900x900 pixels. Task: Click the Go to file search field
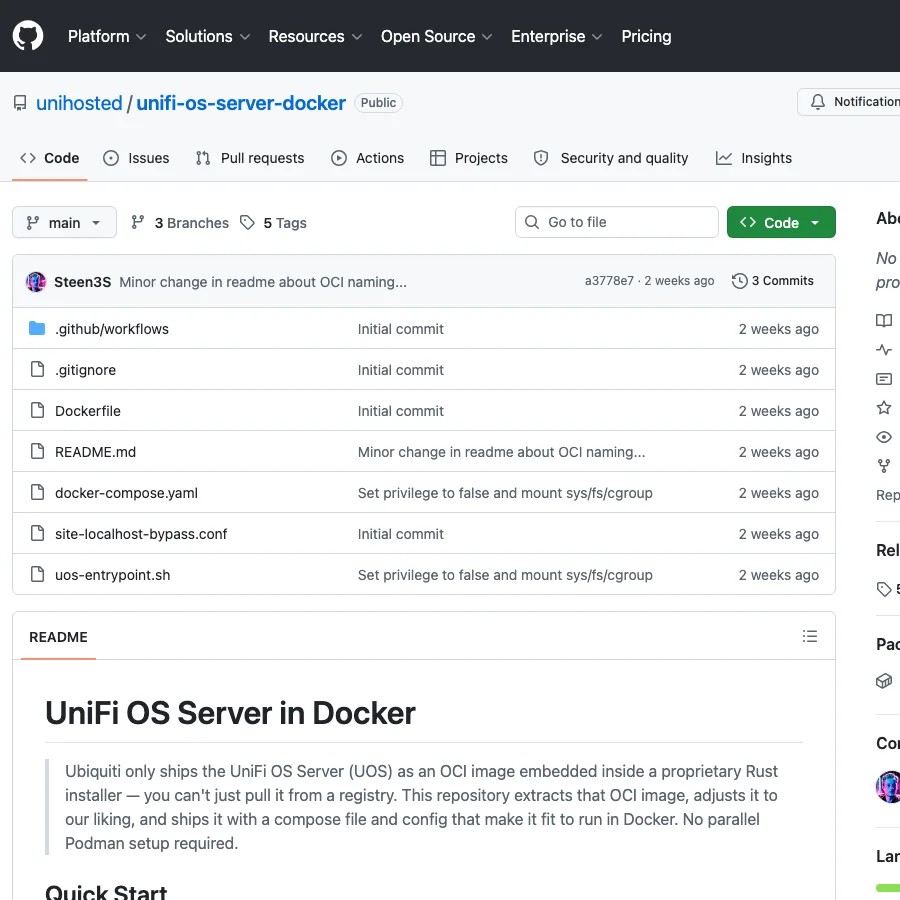tap(616, 222)
